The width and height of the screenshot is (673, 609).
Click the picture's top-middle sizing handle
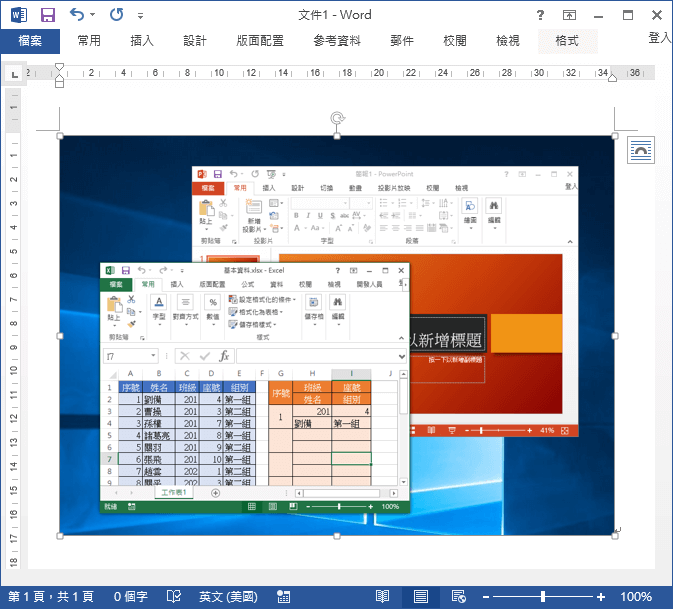click(337, 136)
